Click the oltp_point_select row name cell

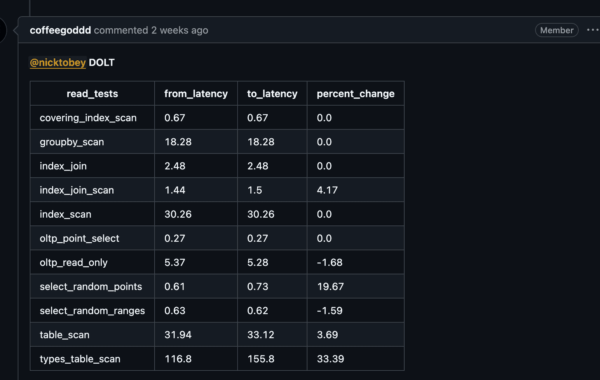[x=92, y=238]
